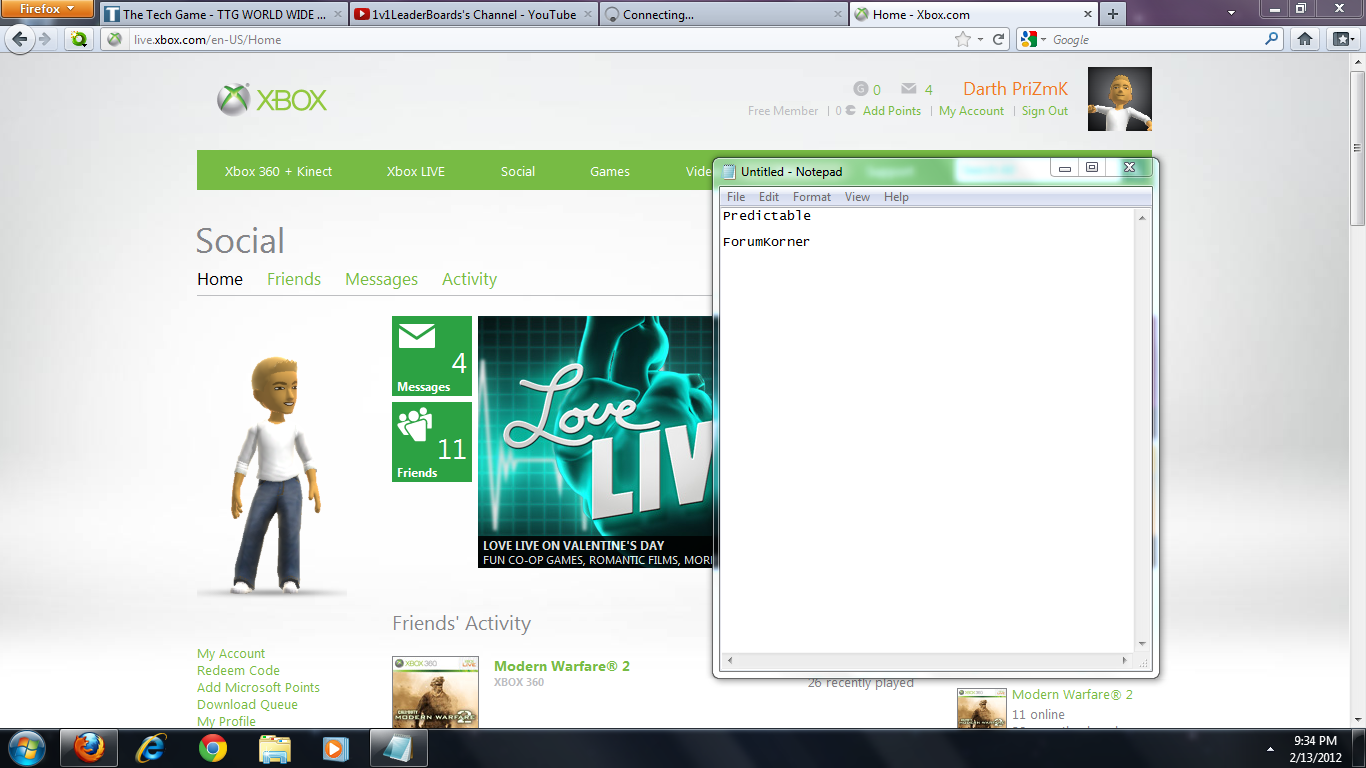Click the Gamerscore G icon in the header
Image resolution: width=1366 pixels, height=768 pixels.
(x=861, y=89)
